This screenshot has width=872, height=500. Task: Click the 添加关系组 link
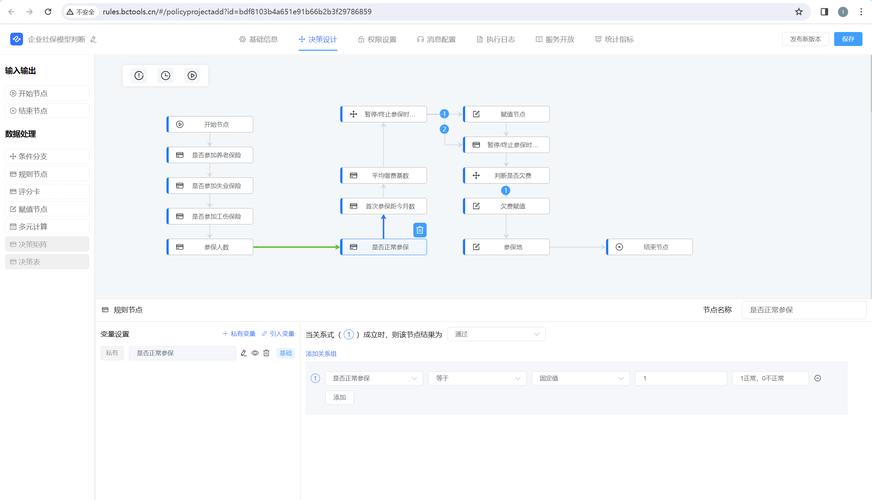[x=321, y=354]
